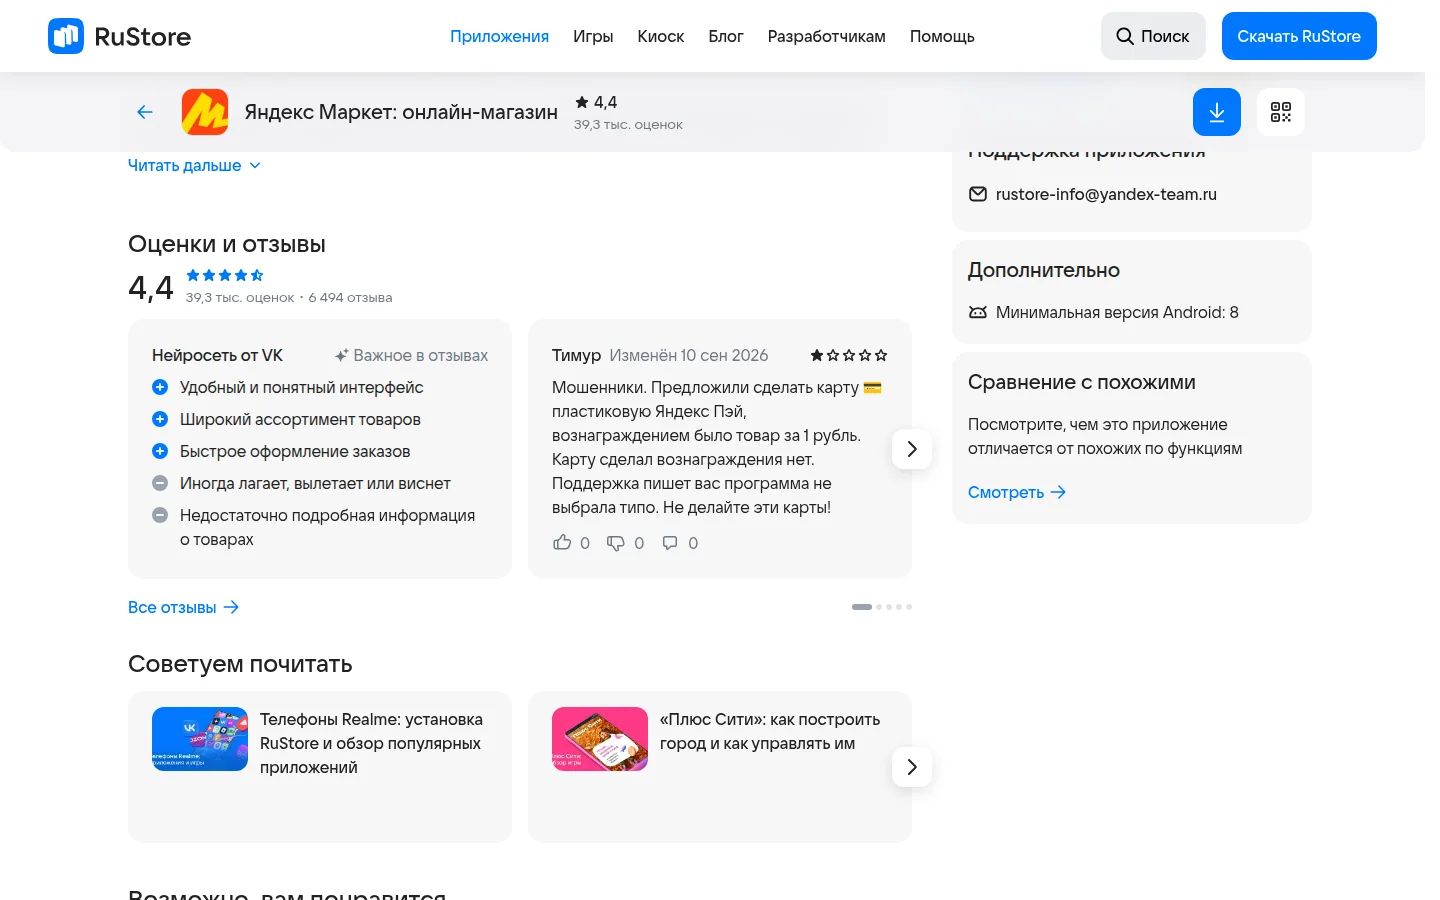1440x900 pixels.
Task: Show next article in Советуем почитать
Action: click(912, 767)
